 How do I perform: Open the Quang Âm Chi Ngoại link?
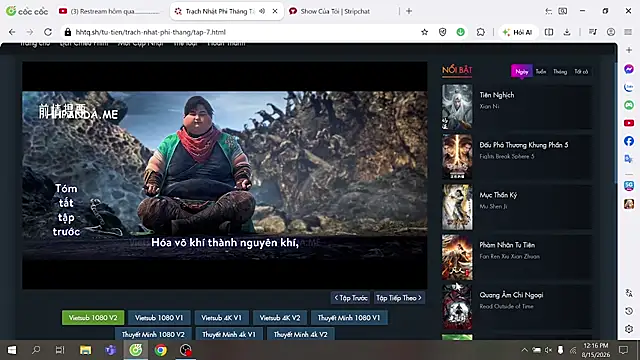(x=511, y=295)
